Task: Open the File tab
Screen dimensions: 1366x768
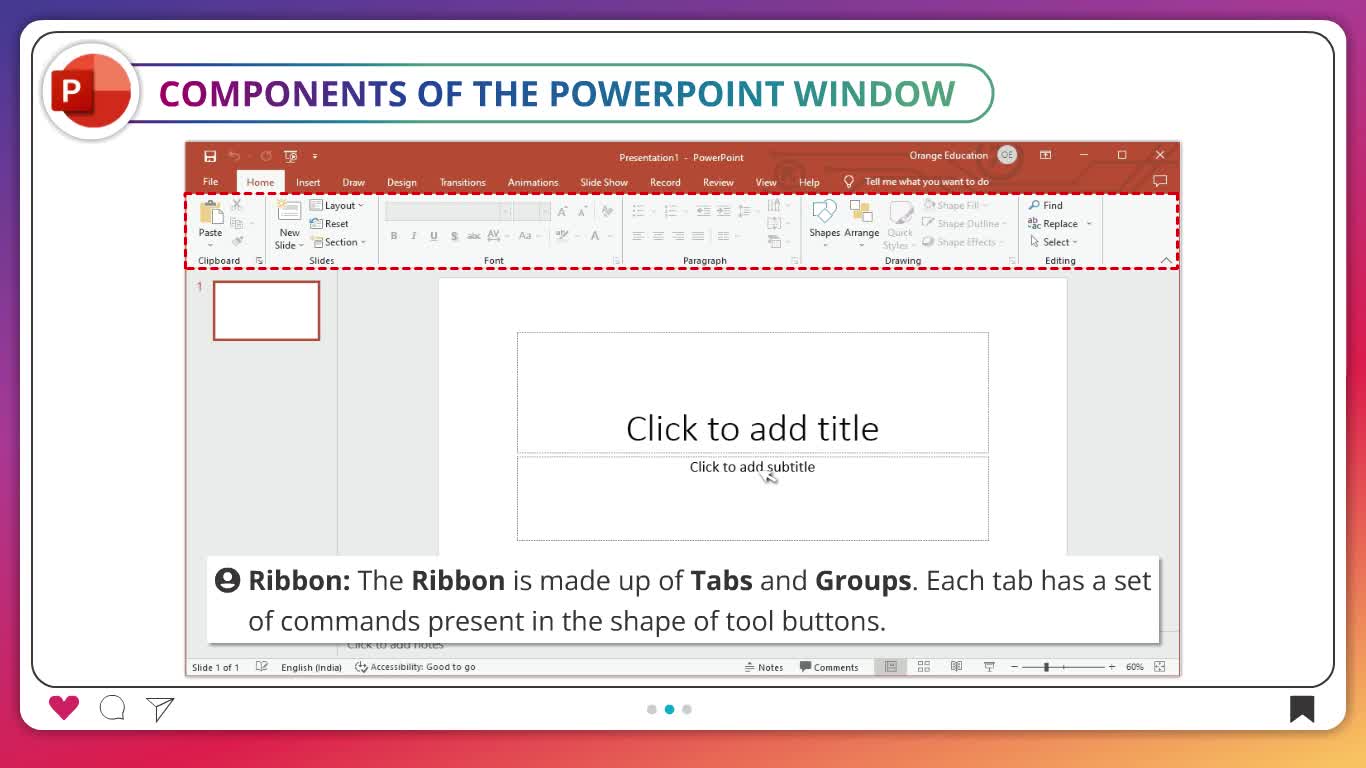Action: point(211,182)
